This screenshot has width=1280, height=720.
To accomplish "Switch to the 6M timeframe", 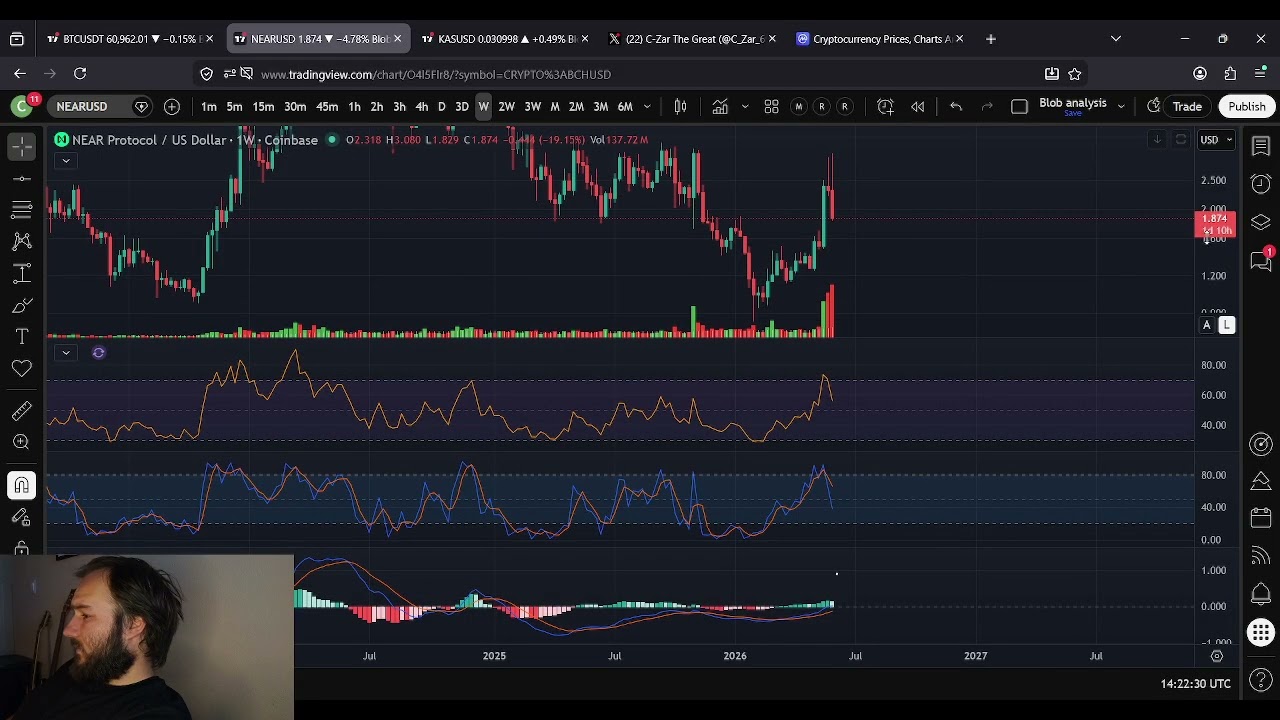I will (625, 107).
